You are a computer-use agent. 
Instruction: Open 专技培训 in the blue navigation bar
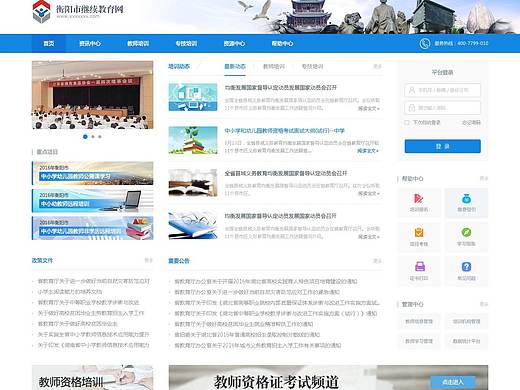(x=186, y=43)
